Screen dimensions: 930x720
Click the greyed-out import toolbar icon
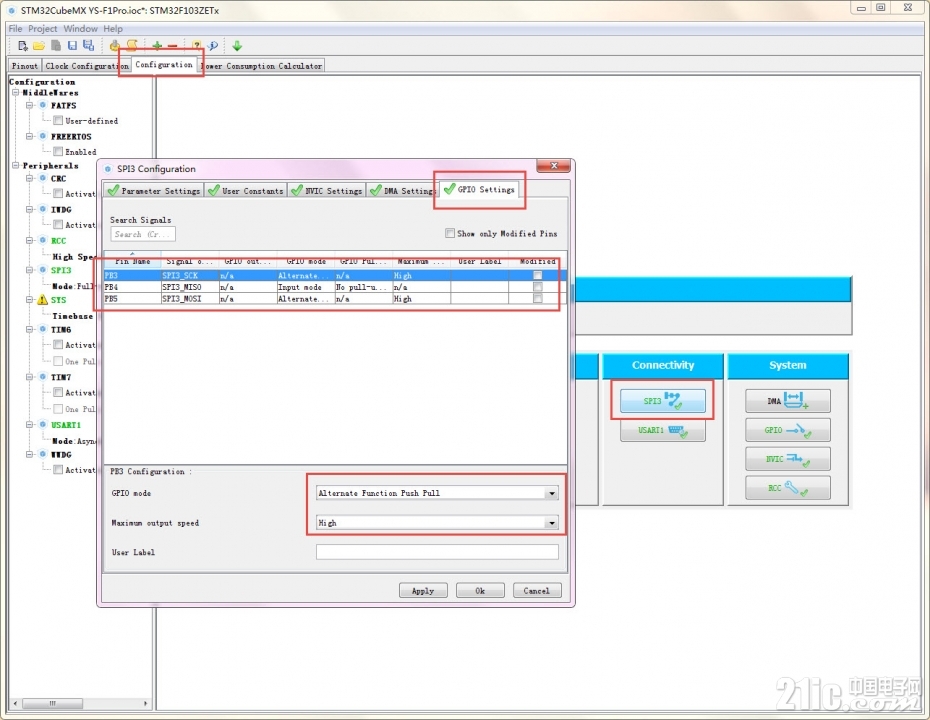pyautogui.click(x=56, y=46)
